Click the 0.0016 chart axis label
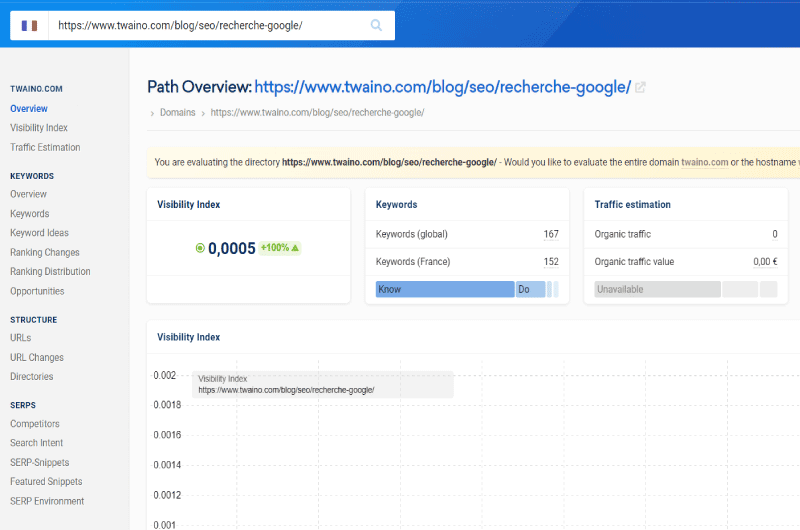This screenshot has width=800, height=530. pos(167,435)
